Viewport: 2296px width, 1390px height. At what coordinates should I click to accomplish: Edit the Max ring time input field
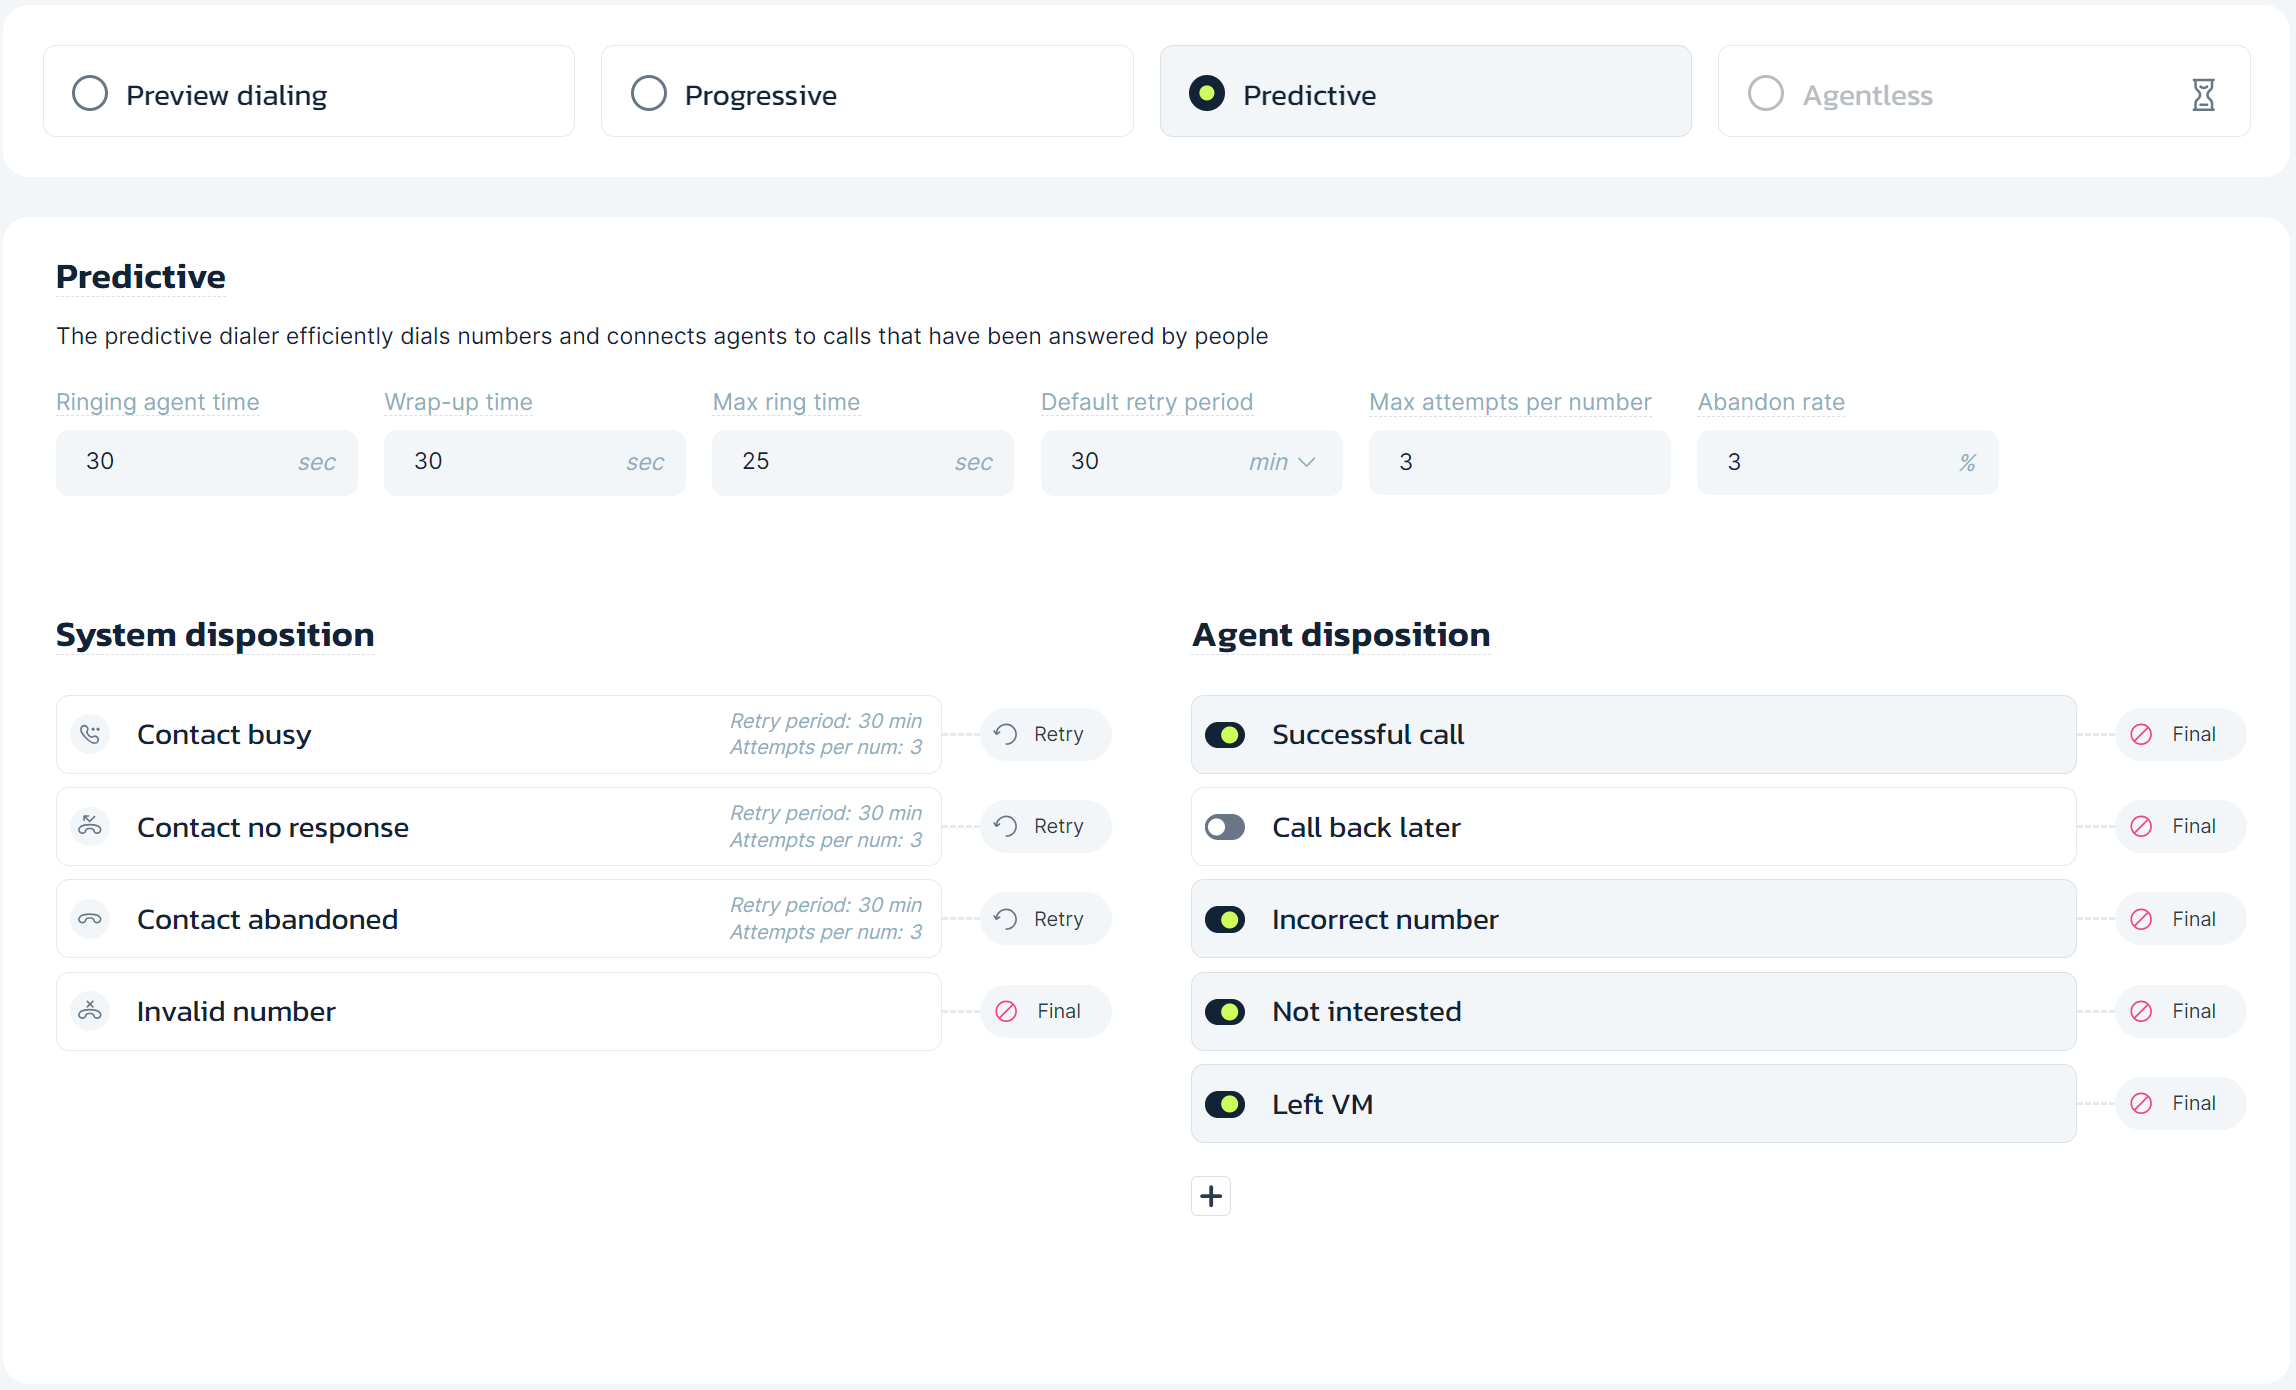(836, 462)
